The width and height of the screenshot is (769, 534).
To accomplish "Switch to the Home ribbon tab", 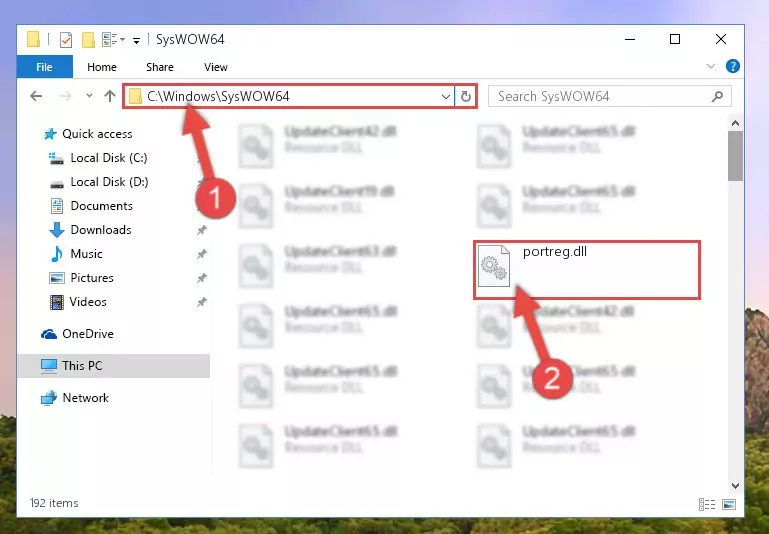I will pos(102,67).
